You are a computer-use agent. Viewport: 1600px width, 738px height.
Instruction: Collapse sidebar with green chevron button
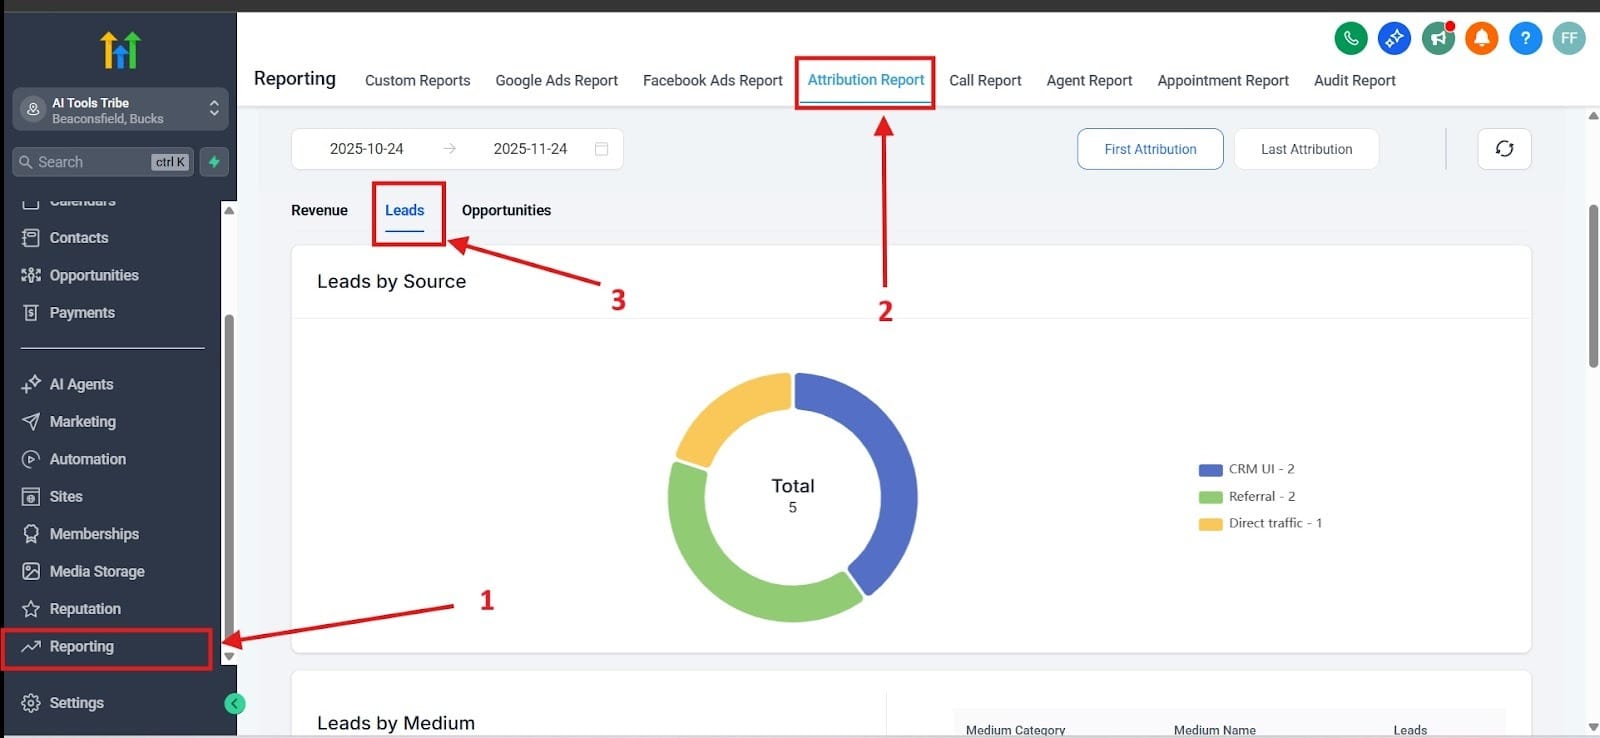coord(234,704)
